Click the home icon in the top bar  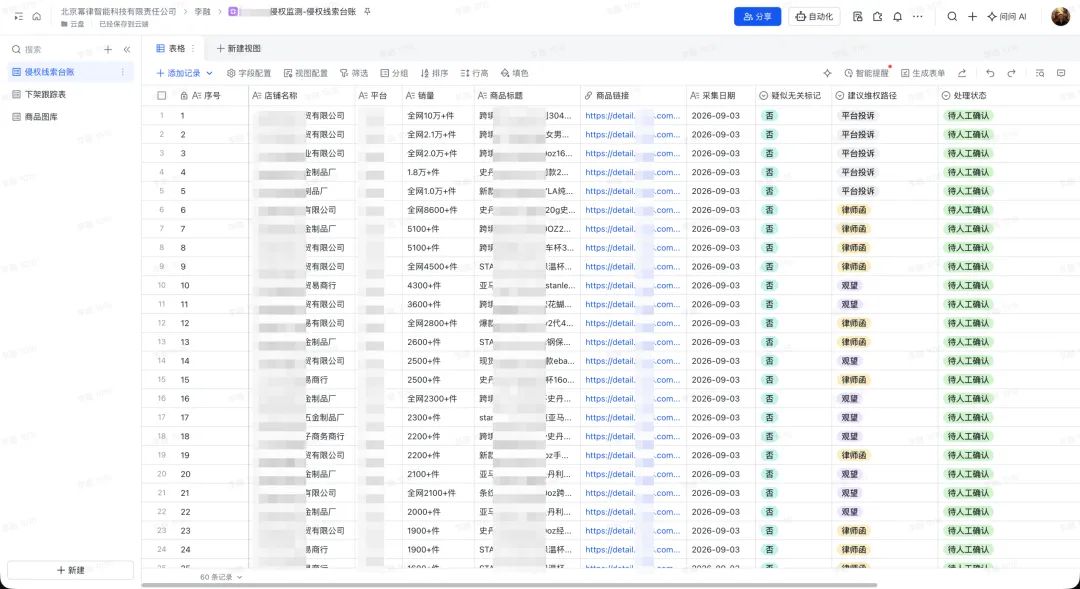tap(37, 17)
